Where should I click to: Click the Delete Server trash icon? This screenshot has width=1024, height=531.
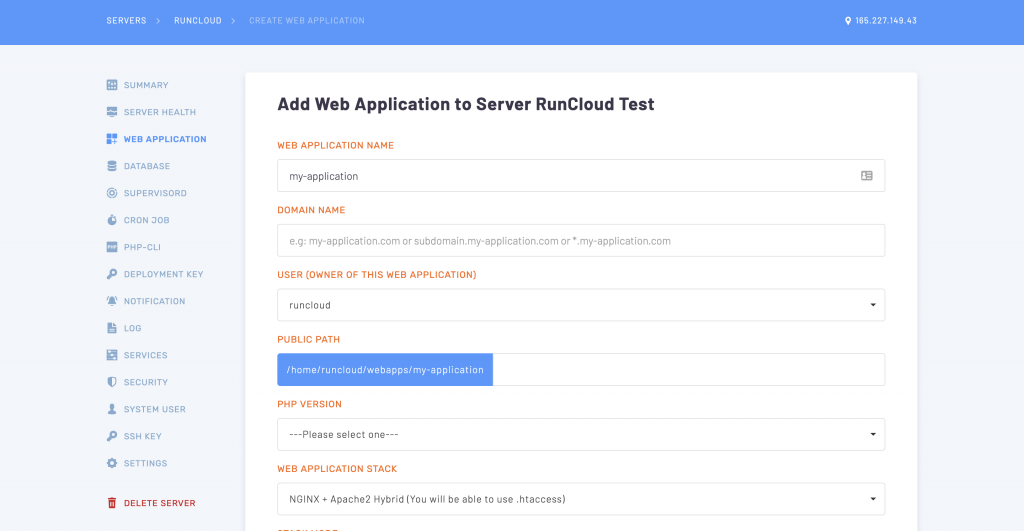coord(112,503)
